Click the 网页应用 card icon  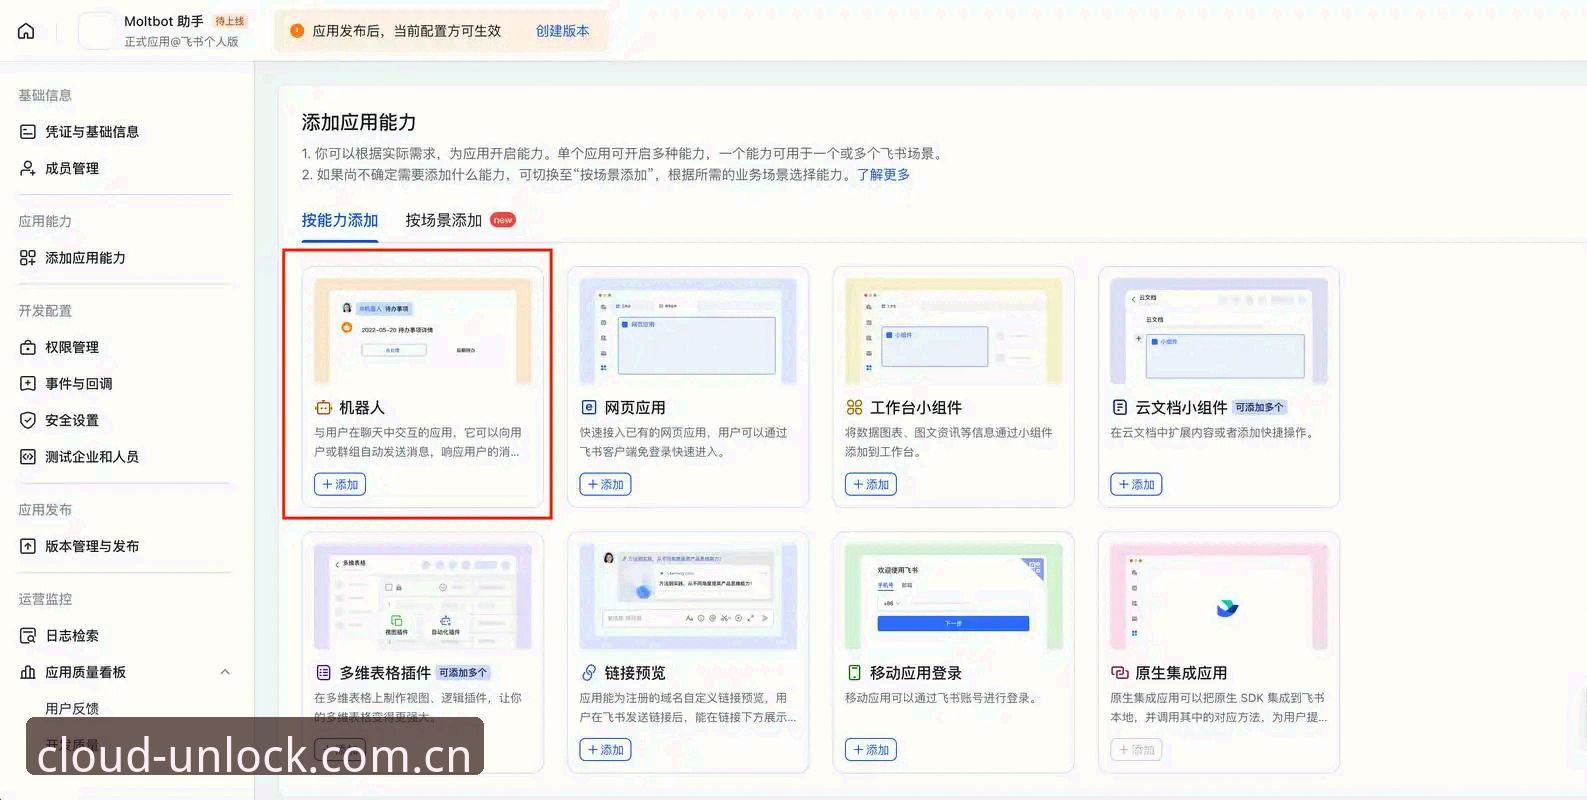tap(589, 408)
